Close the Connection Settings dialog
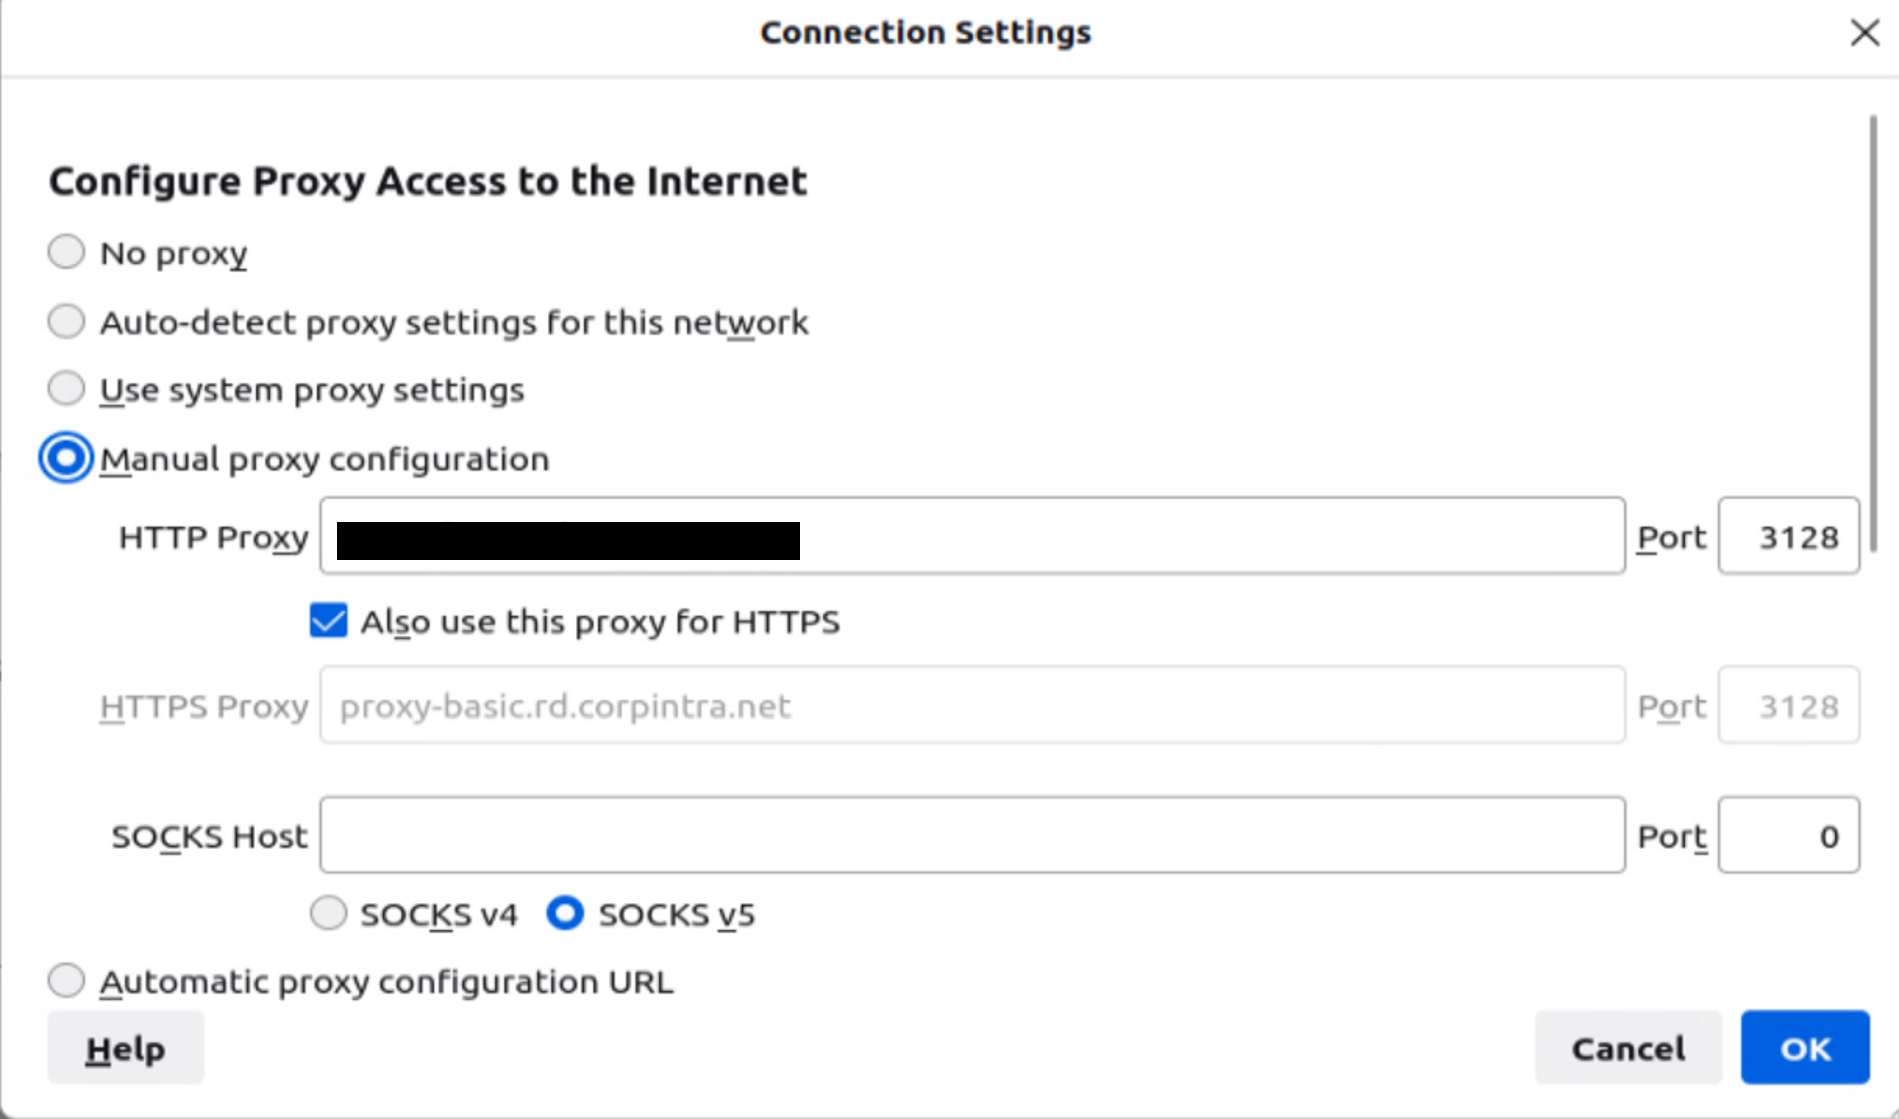The image size is (1899, 1119). click(1866, 32)
